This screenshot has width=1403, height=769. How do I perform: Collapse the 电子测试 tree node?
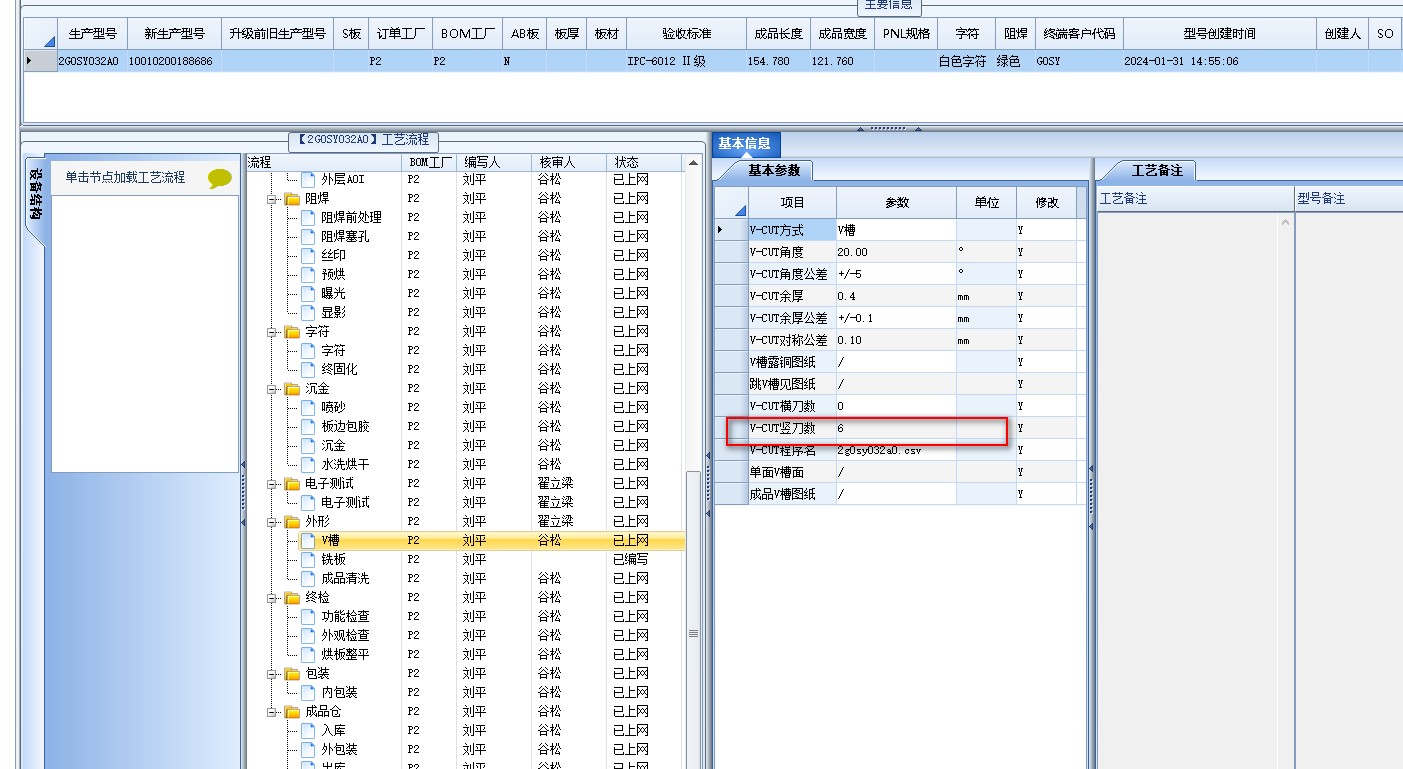point(271,483)
